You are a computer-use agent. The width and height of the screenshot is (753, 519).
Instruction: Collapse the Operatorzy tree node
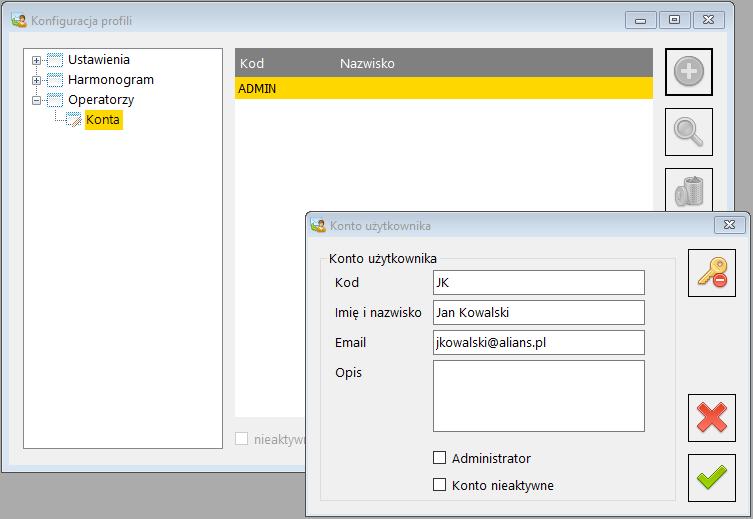tap(36, 100)
